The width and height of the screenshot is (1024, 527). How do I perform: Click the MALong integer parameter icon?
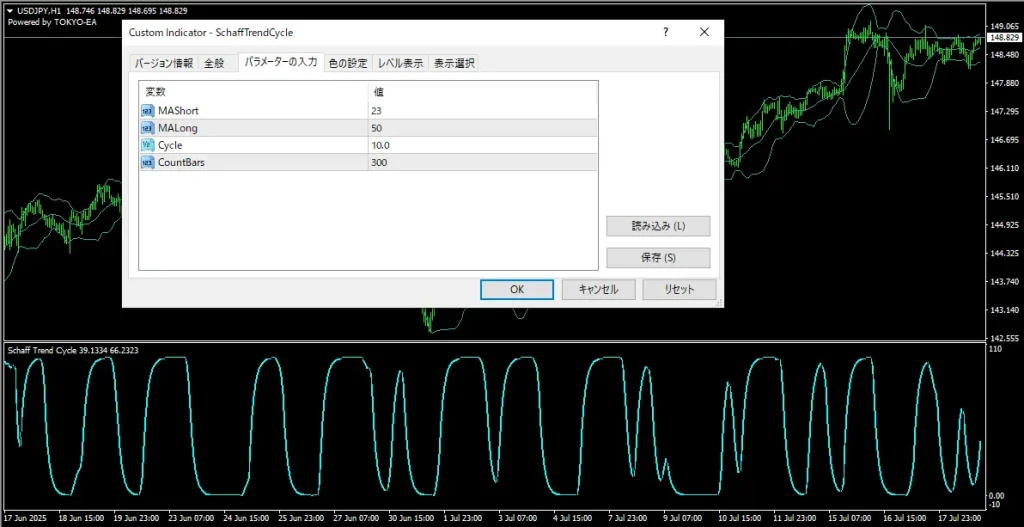(x=147, y=128)
